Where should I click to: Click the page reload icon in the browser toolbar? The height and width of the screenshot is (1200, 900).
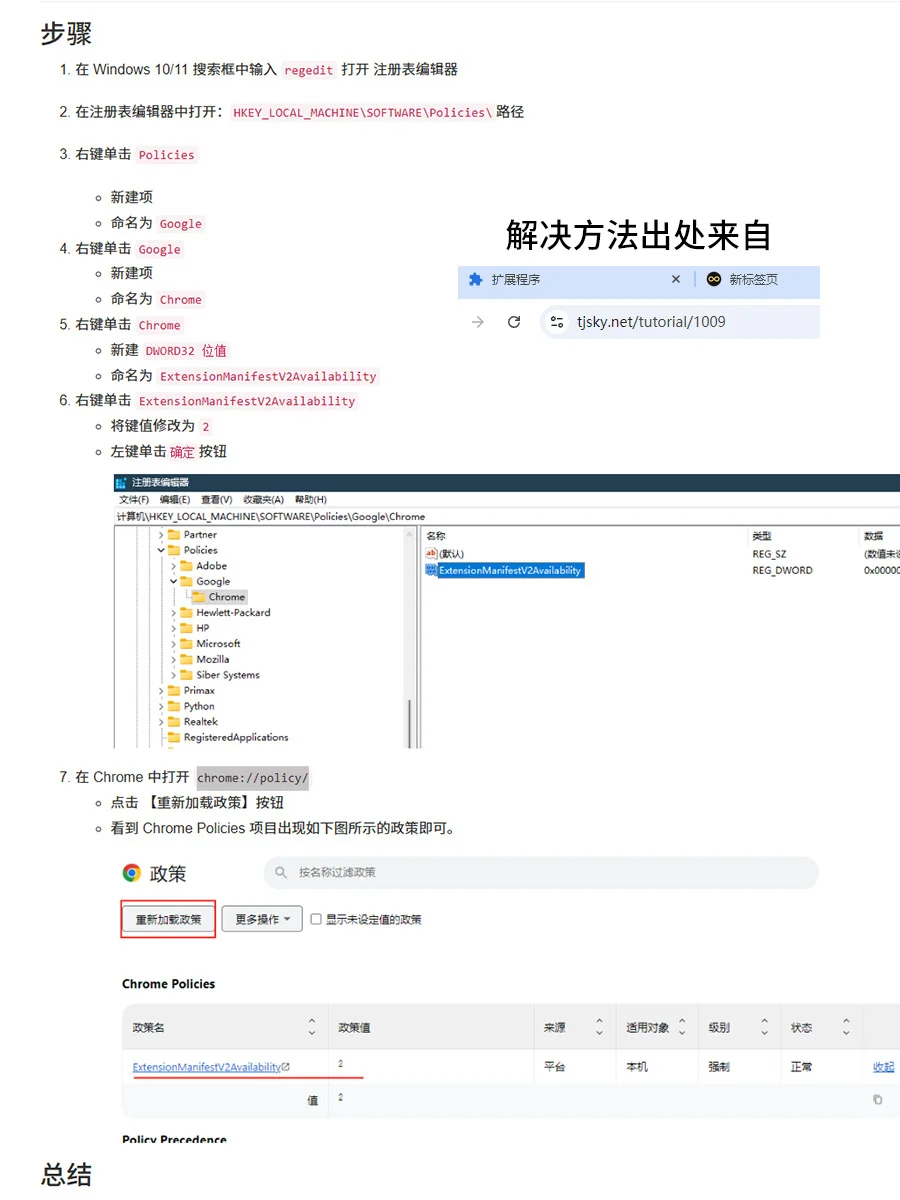(x=512, y=321)
